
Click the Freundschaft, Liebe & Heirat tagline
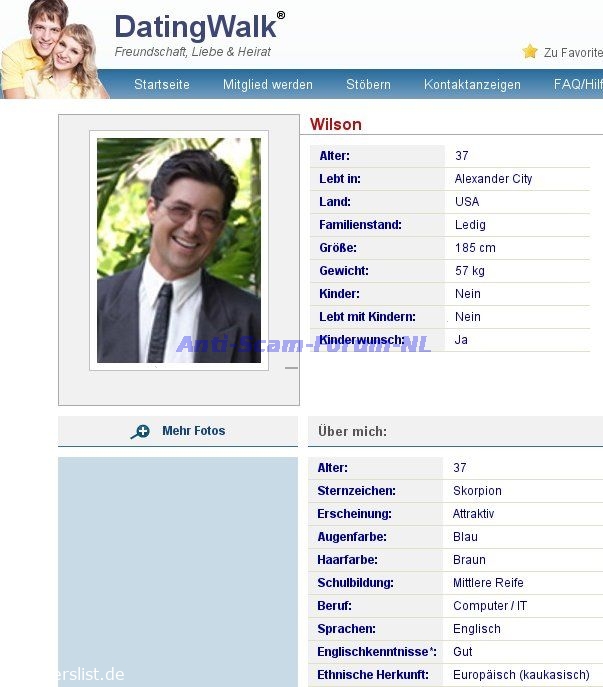click(193, 52)
